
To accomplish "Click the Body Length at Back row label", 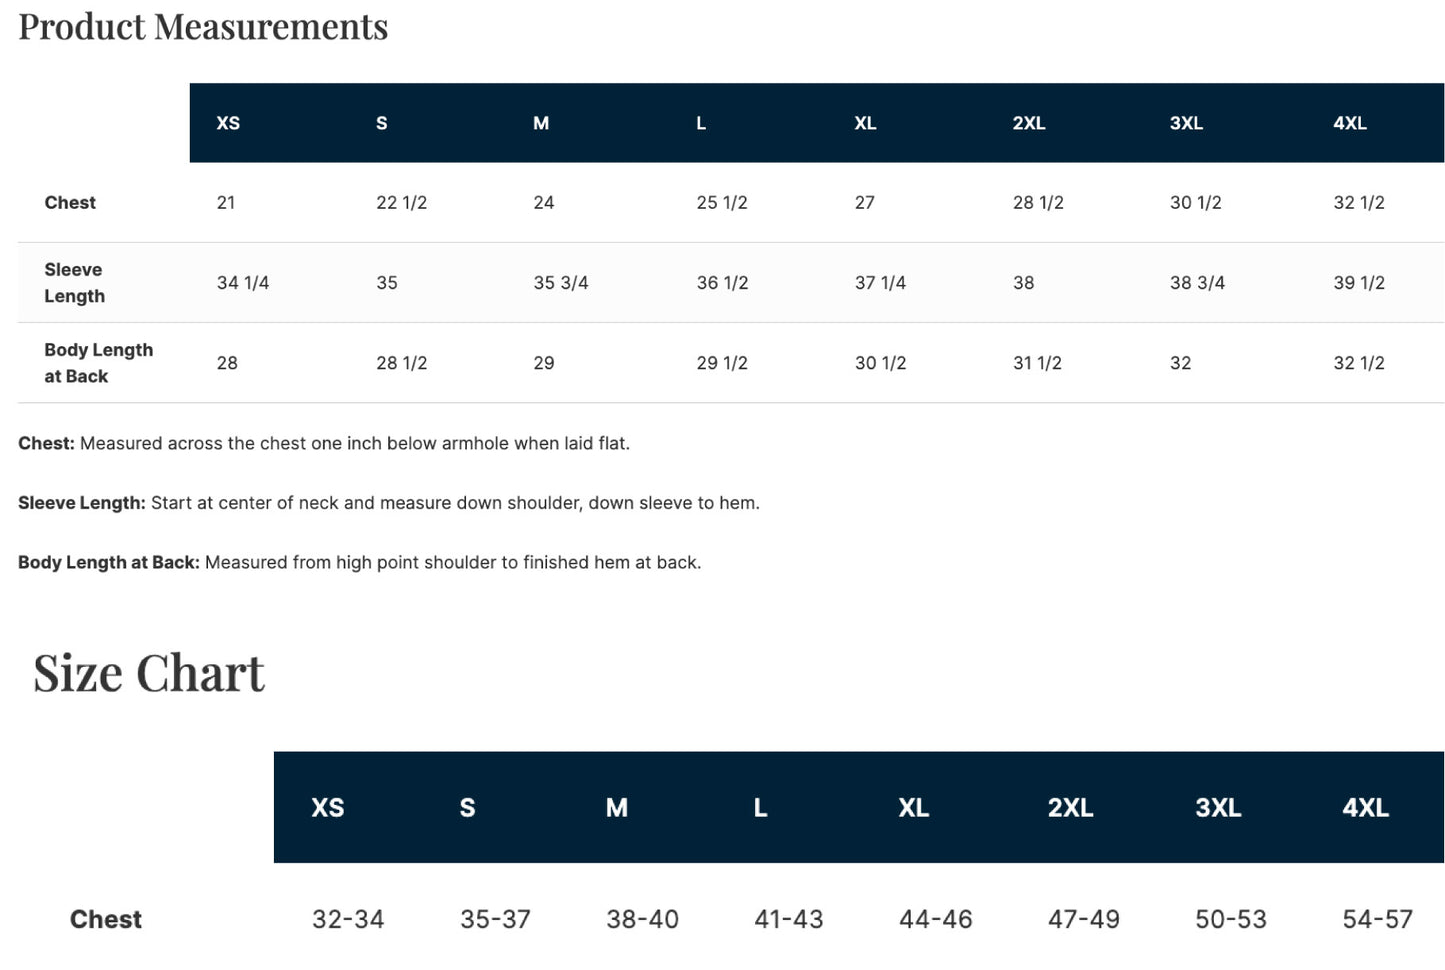I will point(98,362).
